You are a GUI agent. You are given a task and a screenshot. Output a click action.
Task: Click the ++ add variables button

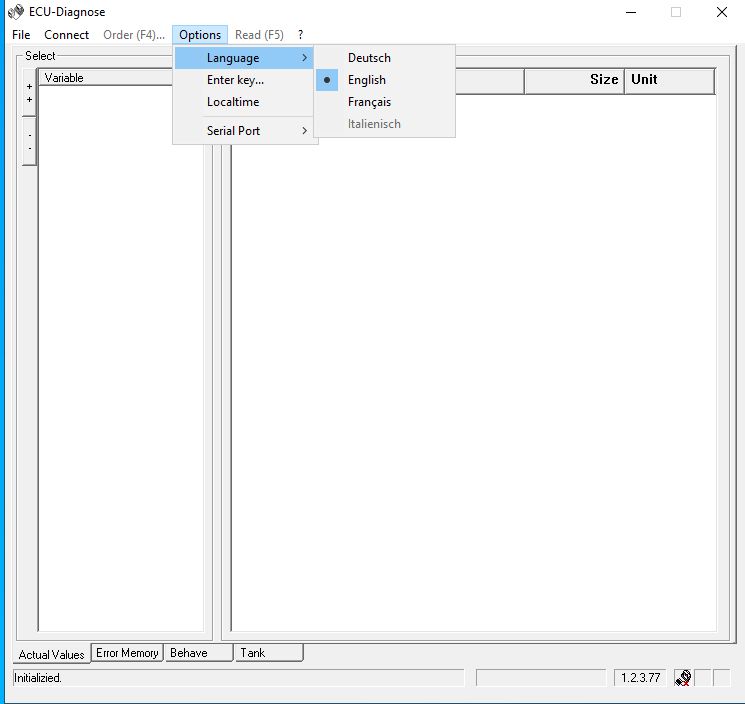[29, 93]
